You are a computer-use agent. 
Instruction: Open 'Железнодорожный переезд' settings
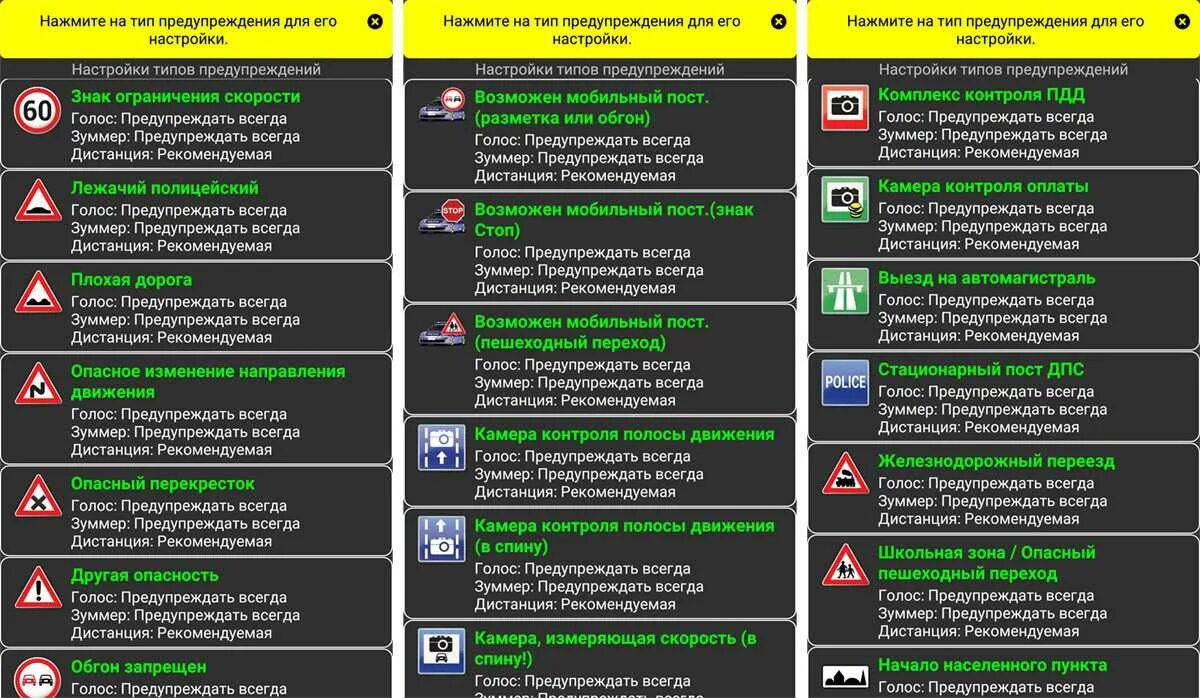point(1004,489)
